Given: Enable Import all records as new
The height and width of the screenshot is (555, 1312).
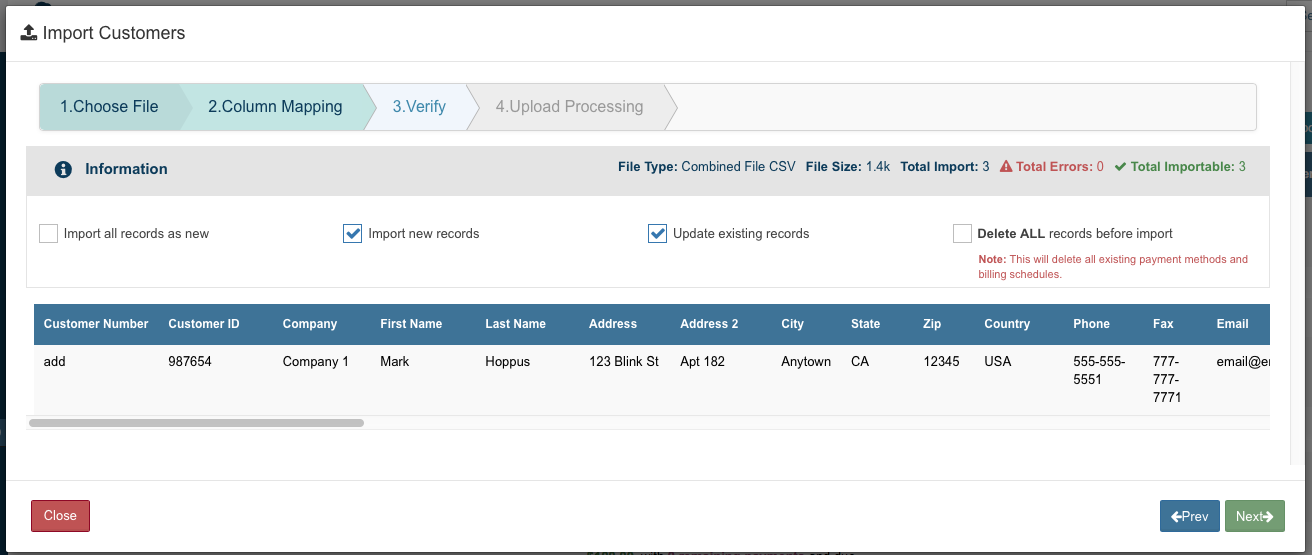Looking at the screenshot, I should click(49, 234).
